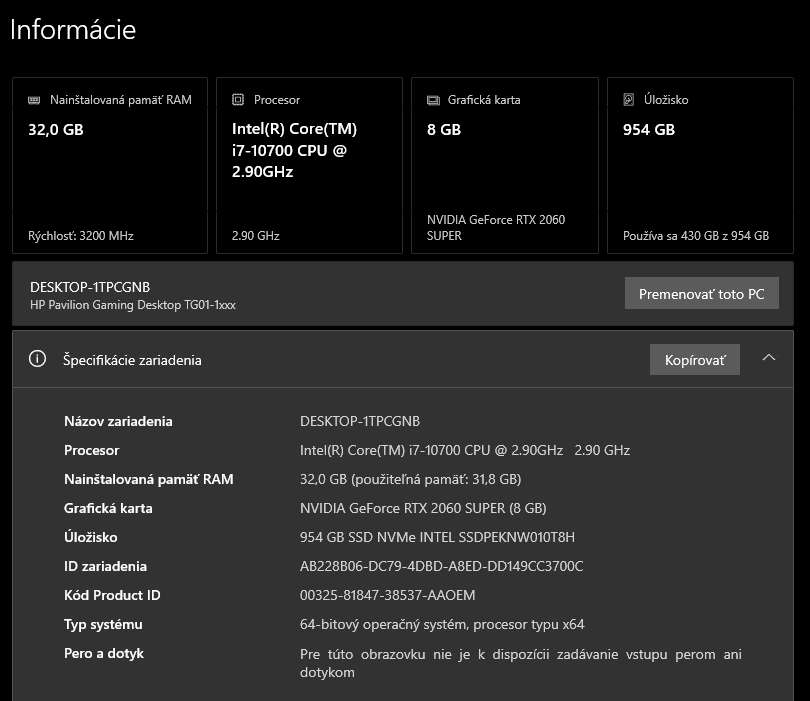Collapse the Špecifikácie zariadenia section
Image resolution: width=810 pixels, height=701 pixels.
click(x=769, y=358)
